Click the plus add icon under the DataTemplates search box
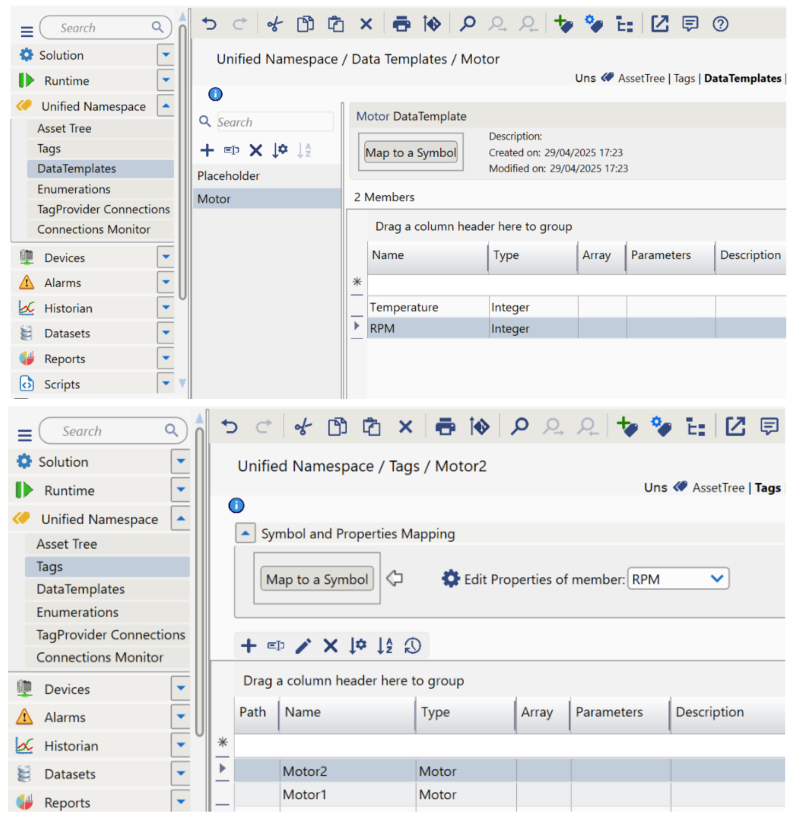 [207, 150]
